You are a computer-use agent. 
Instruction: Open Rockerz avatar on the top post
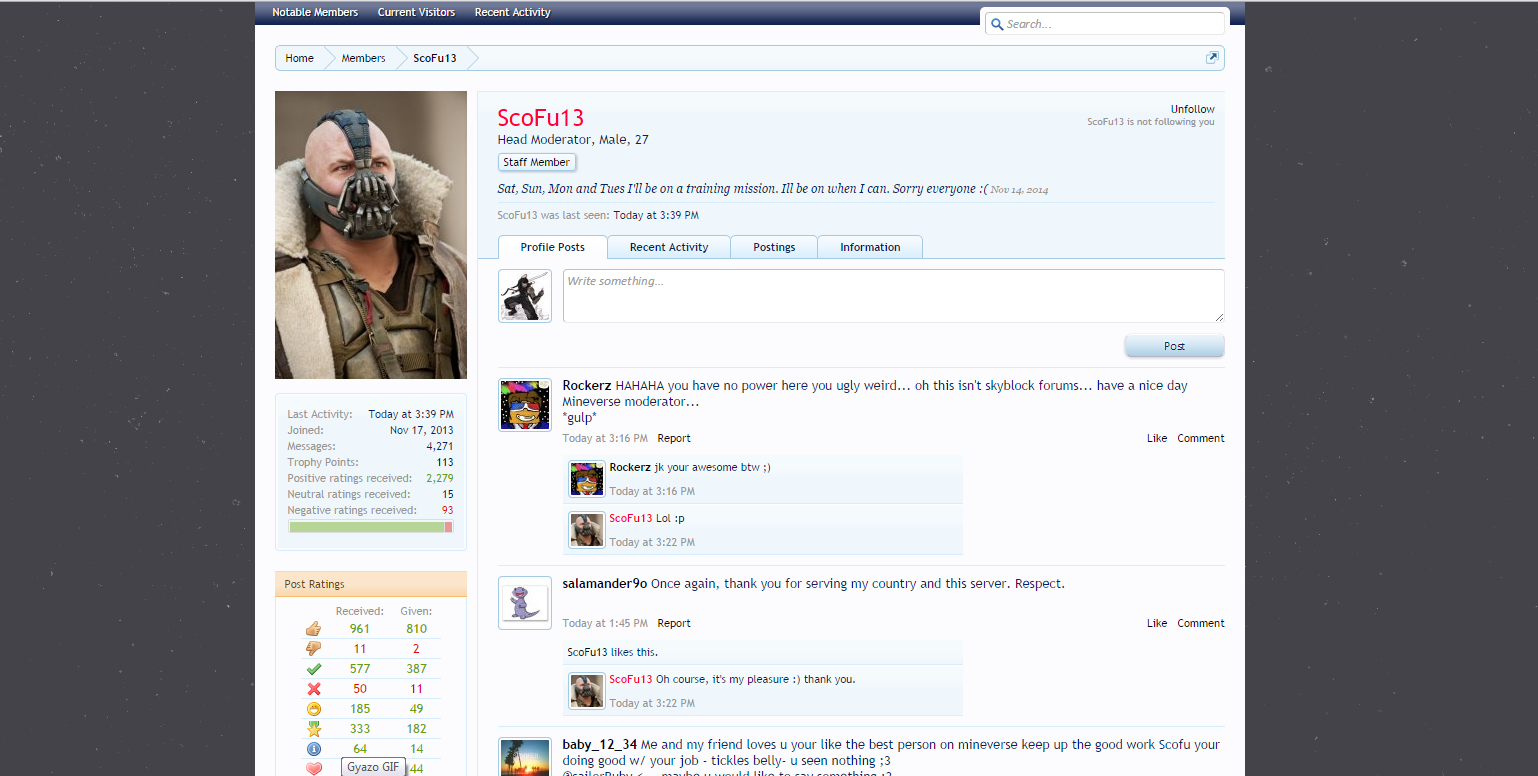525,405
